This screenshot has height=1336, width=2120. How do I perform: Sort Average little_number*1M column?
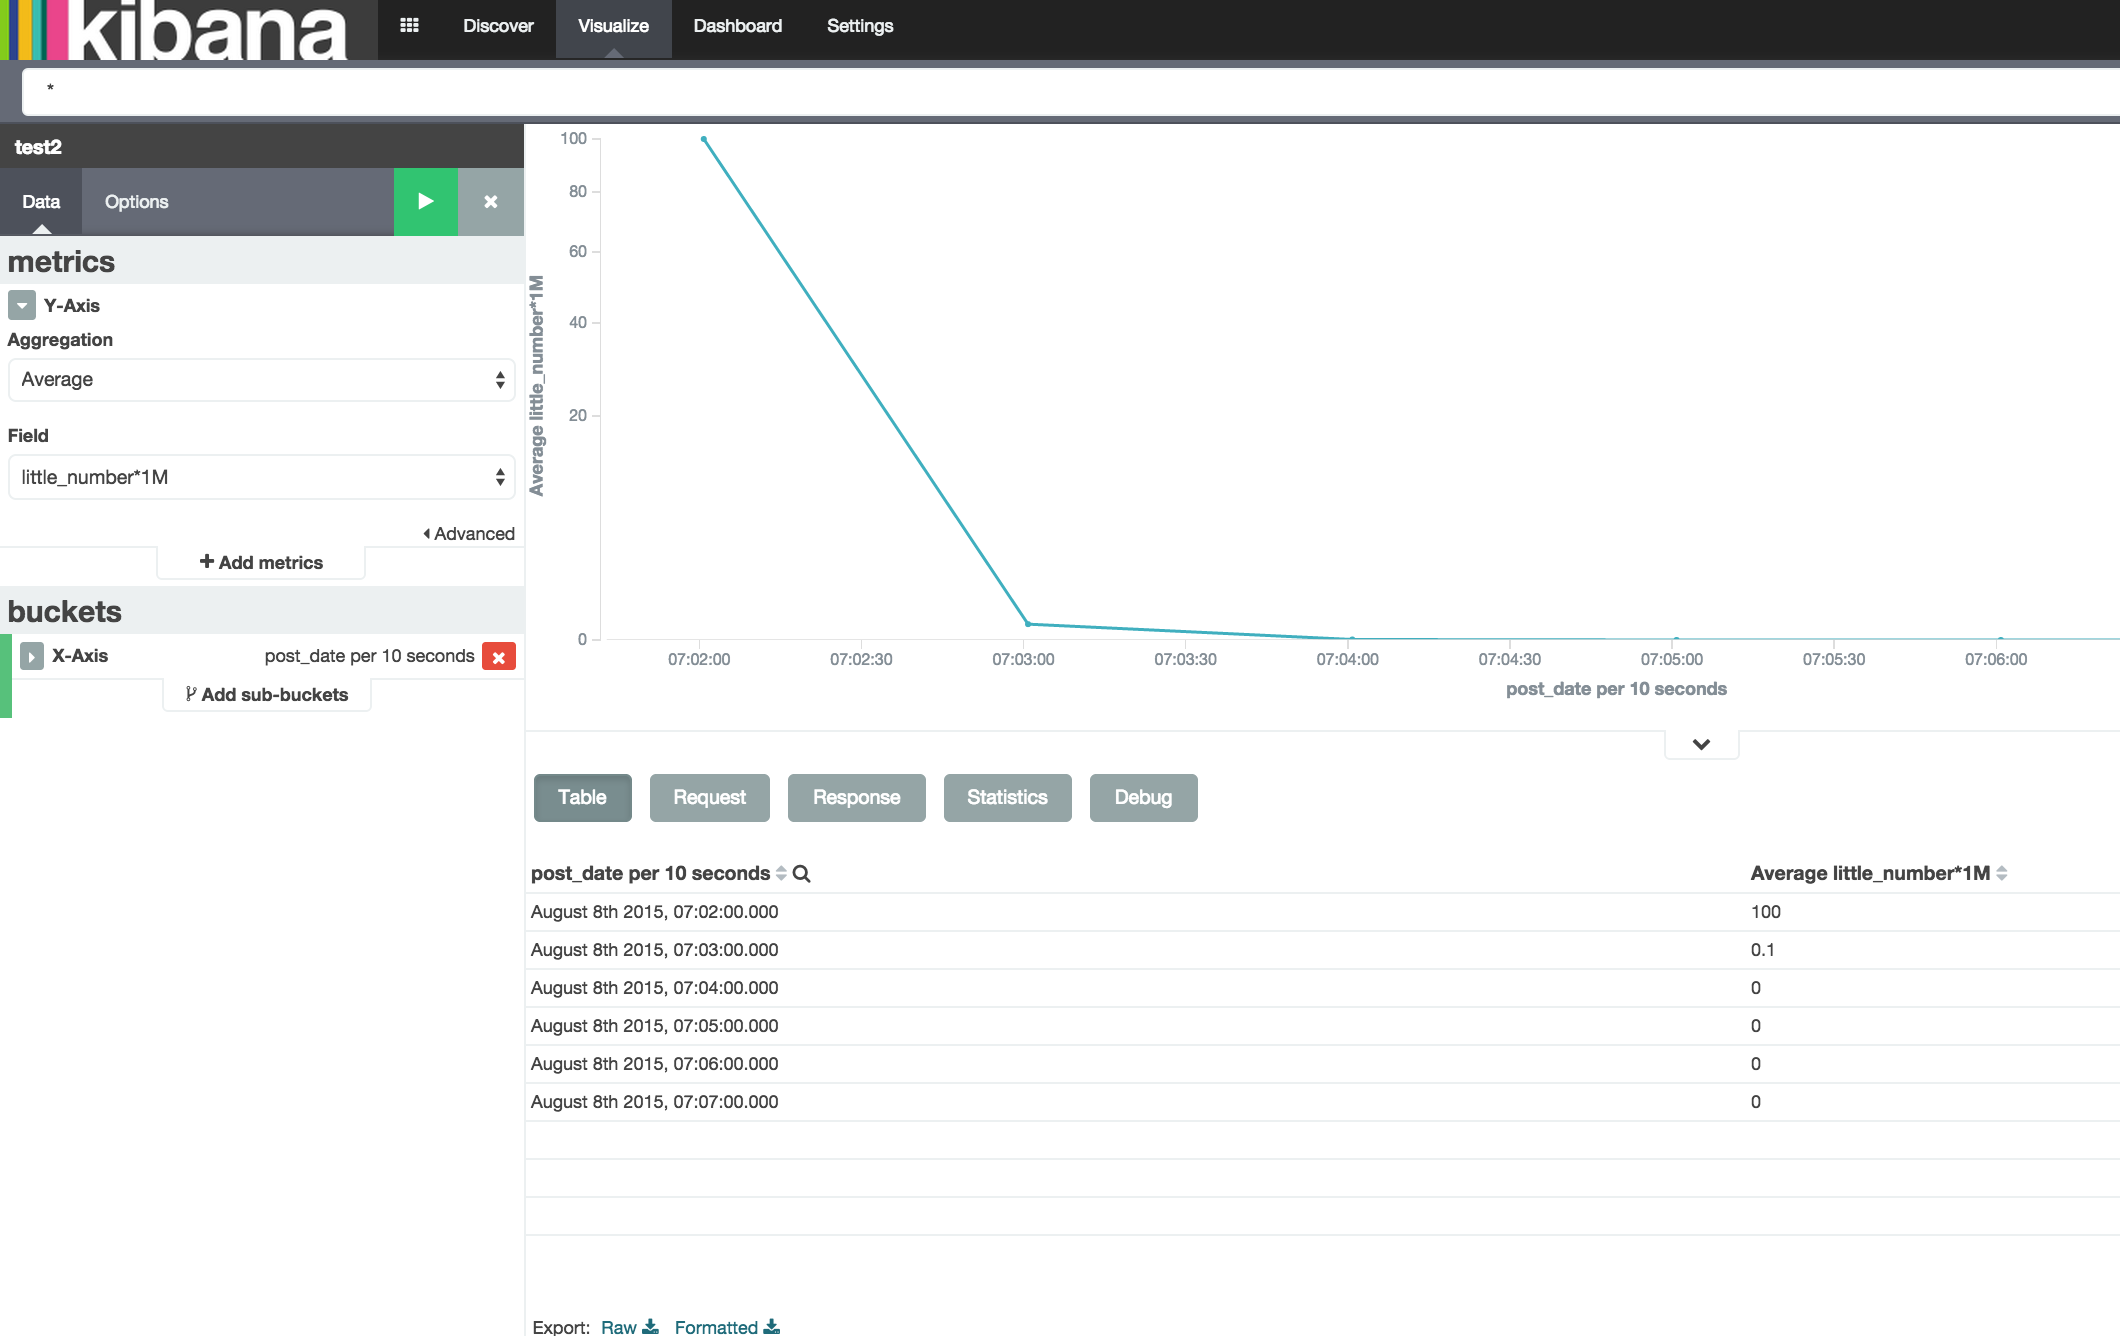pyautogui.click(x=2001, y=873)
